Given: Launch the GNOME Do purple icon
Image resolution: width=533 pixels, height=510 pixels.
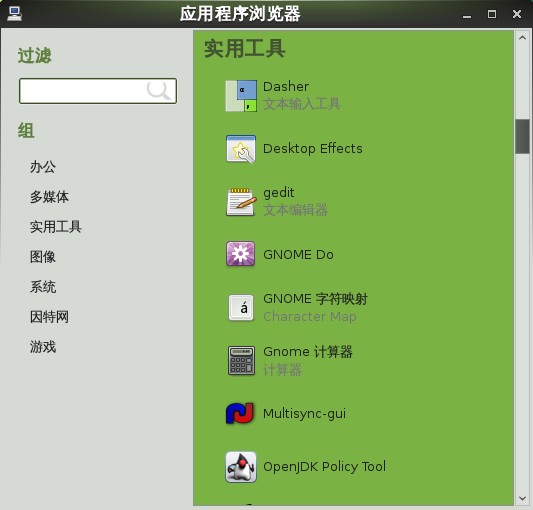Looking at the screenshot, I should (x=241, y=254).
